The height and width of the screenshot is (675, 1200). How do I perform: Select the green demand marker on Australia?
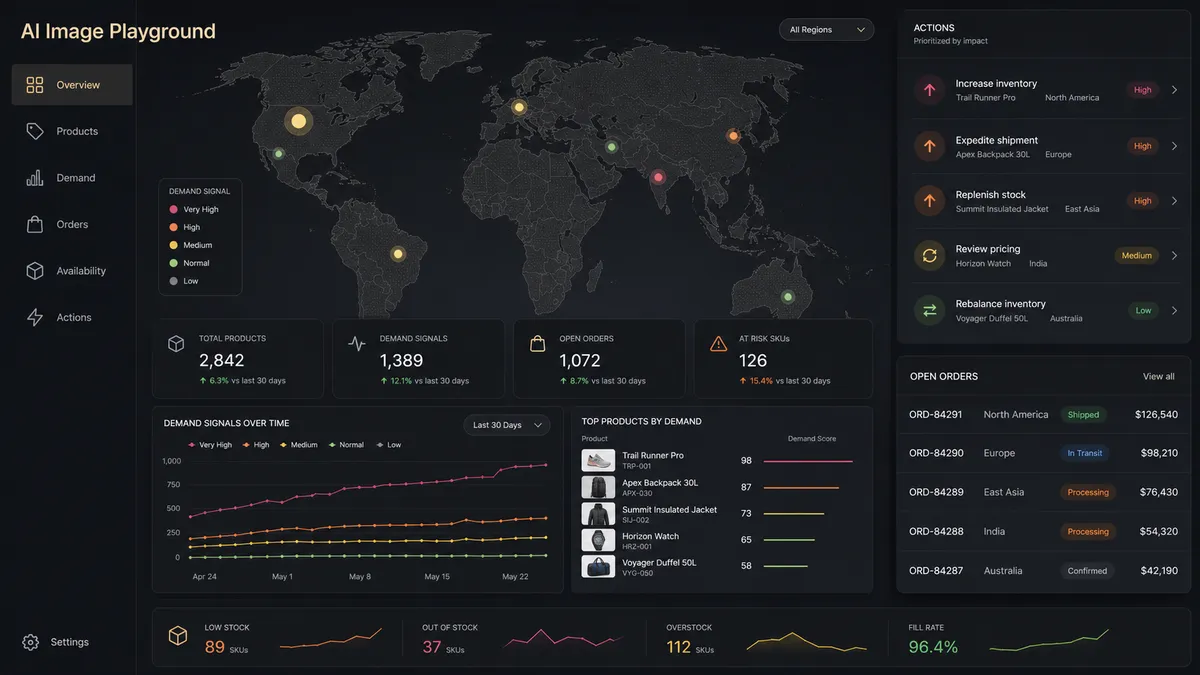(788, 296)
